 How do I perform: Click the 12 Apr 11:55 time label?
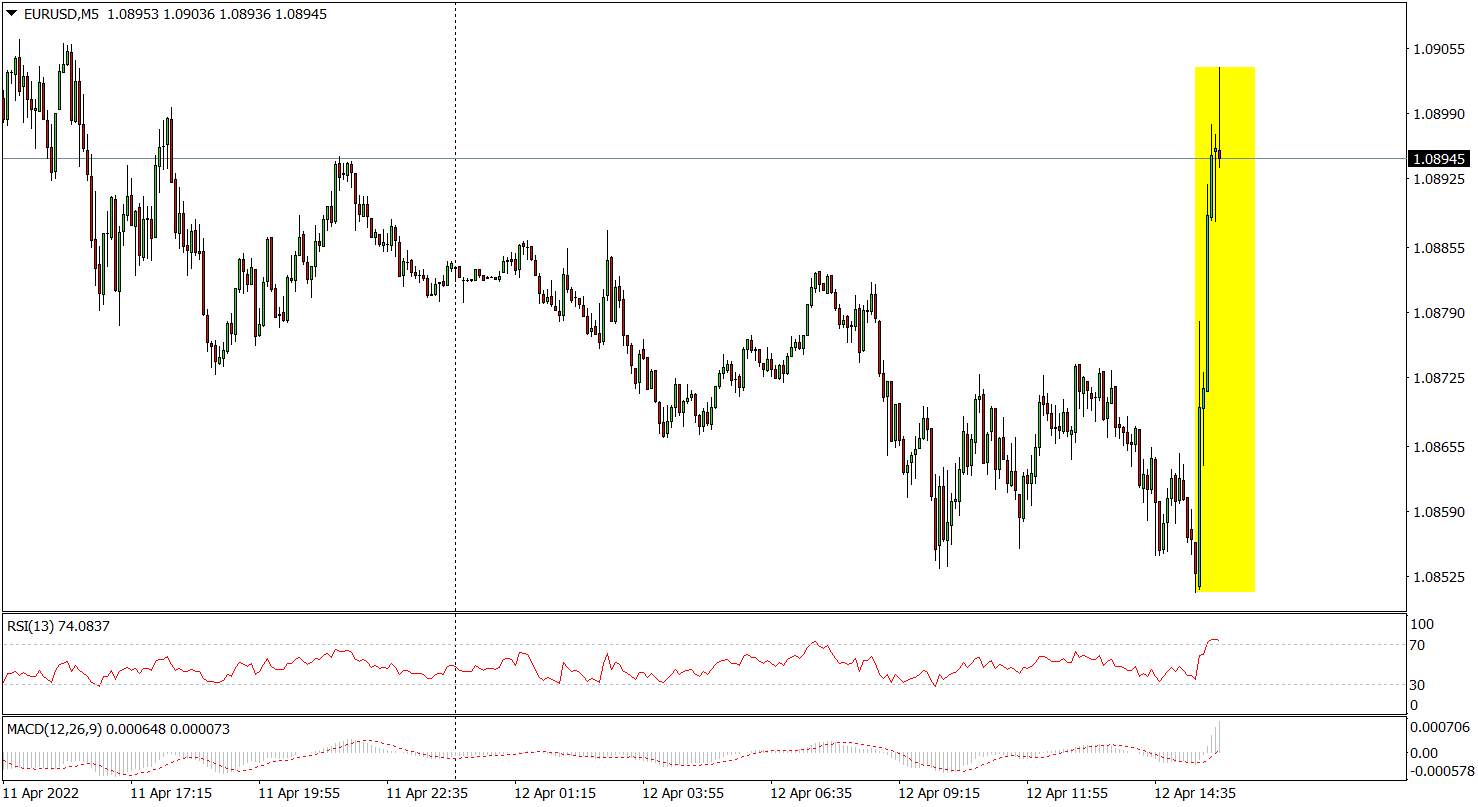click(x=1067, y=793)
